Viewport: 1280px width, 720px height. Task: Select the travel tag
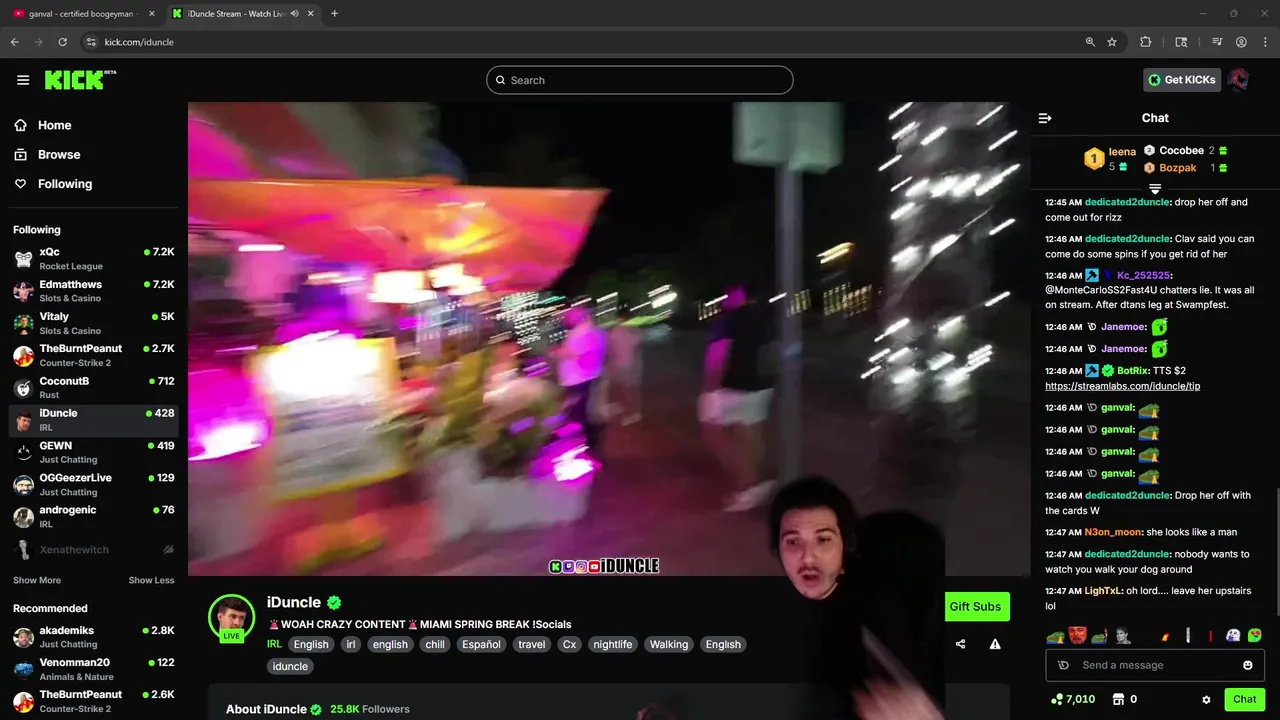point(532,644)
